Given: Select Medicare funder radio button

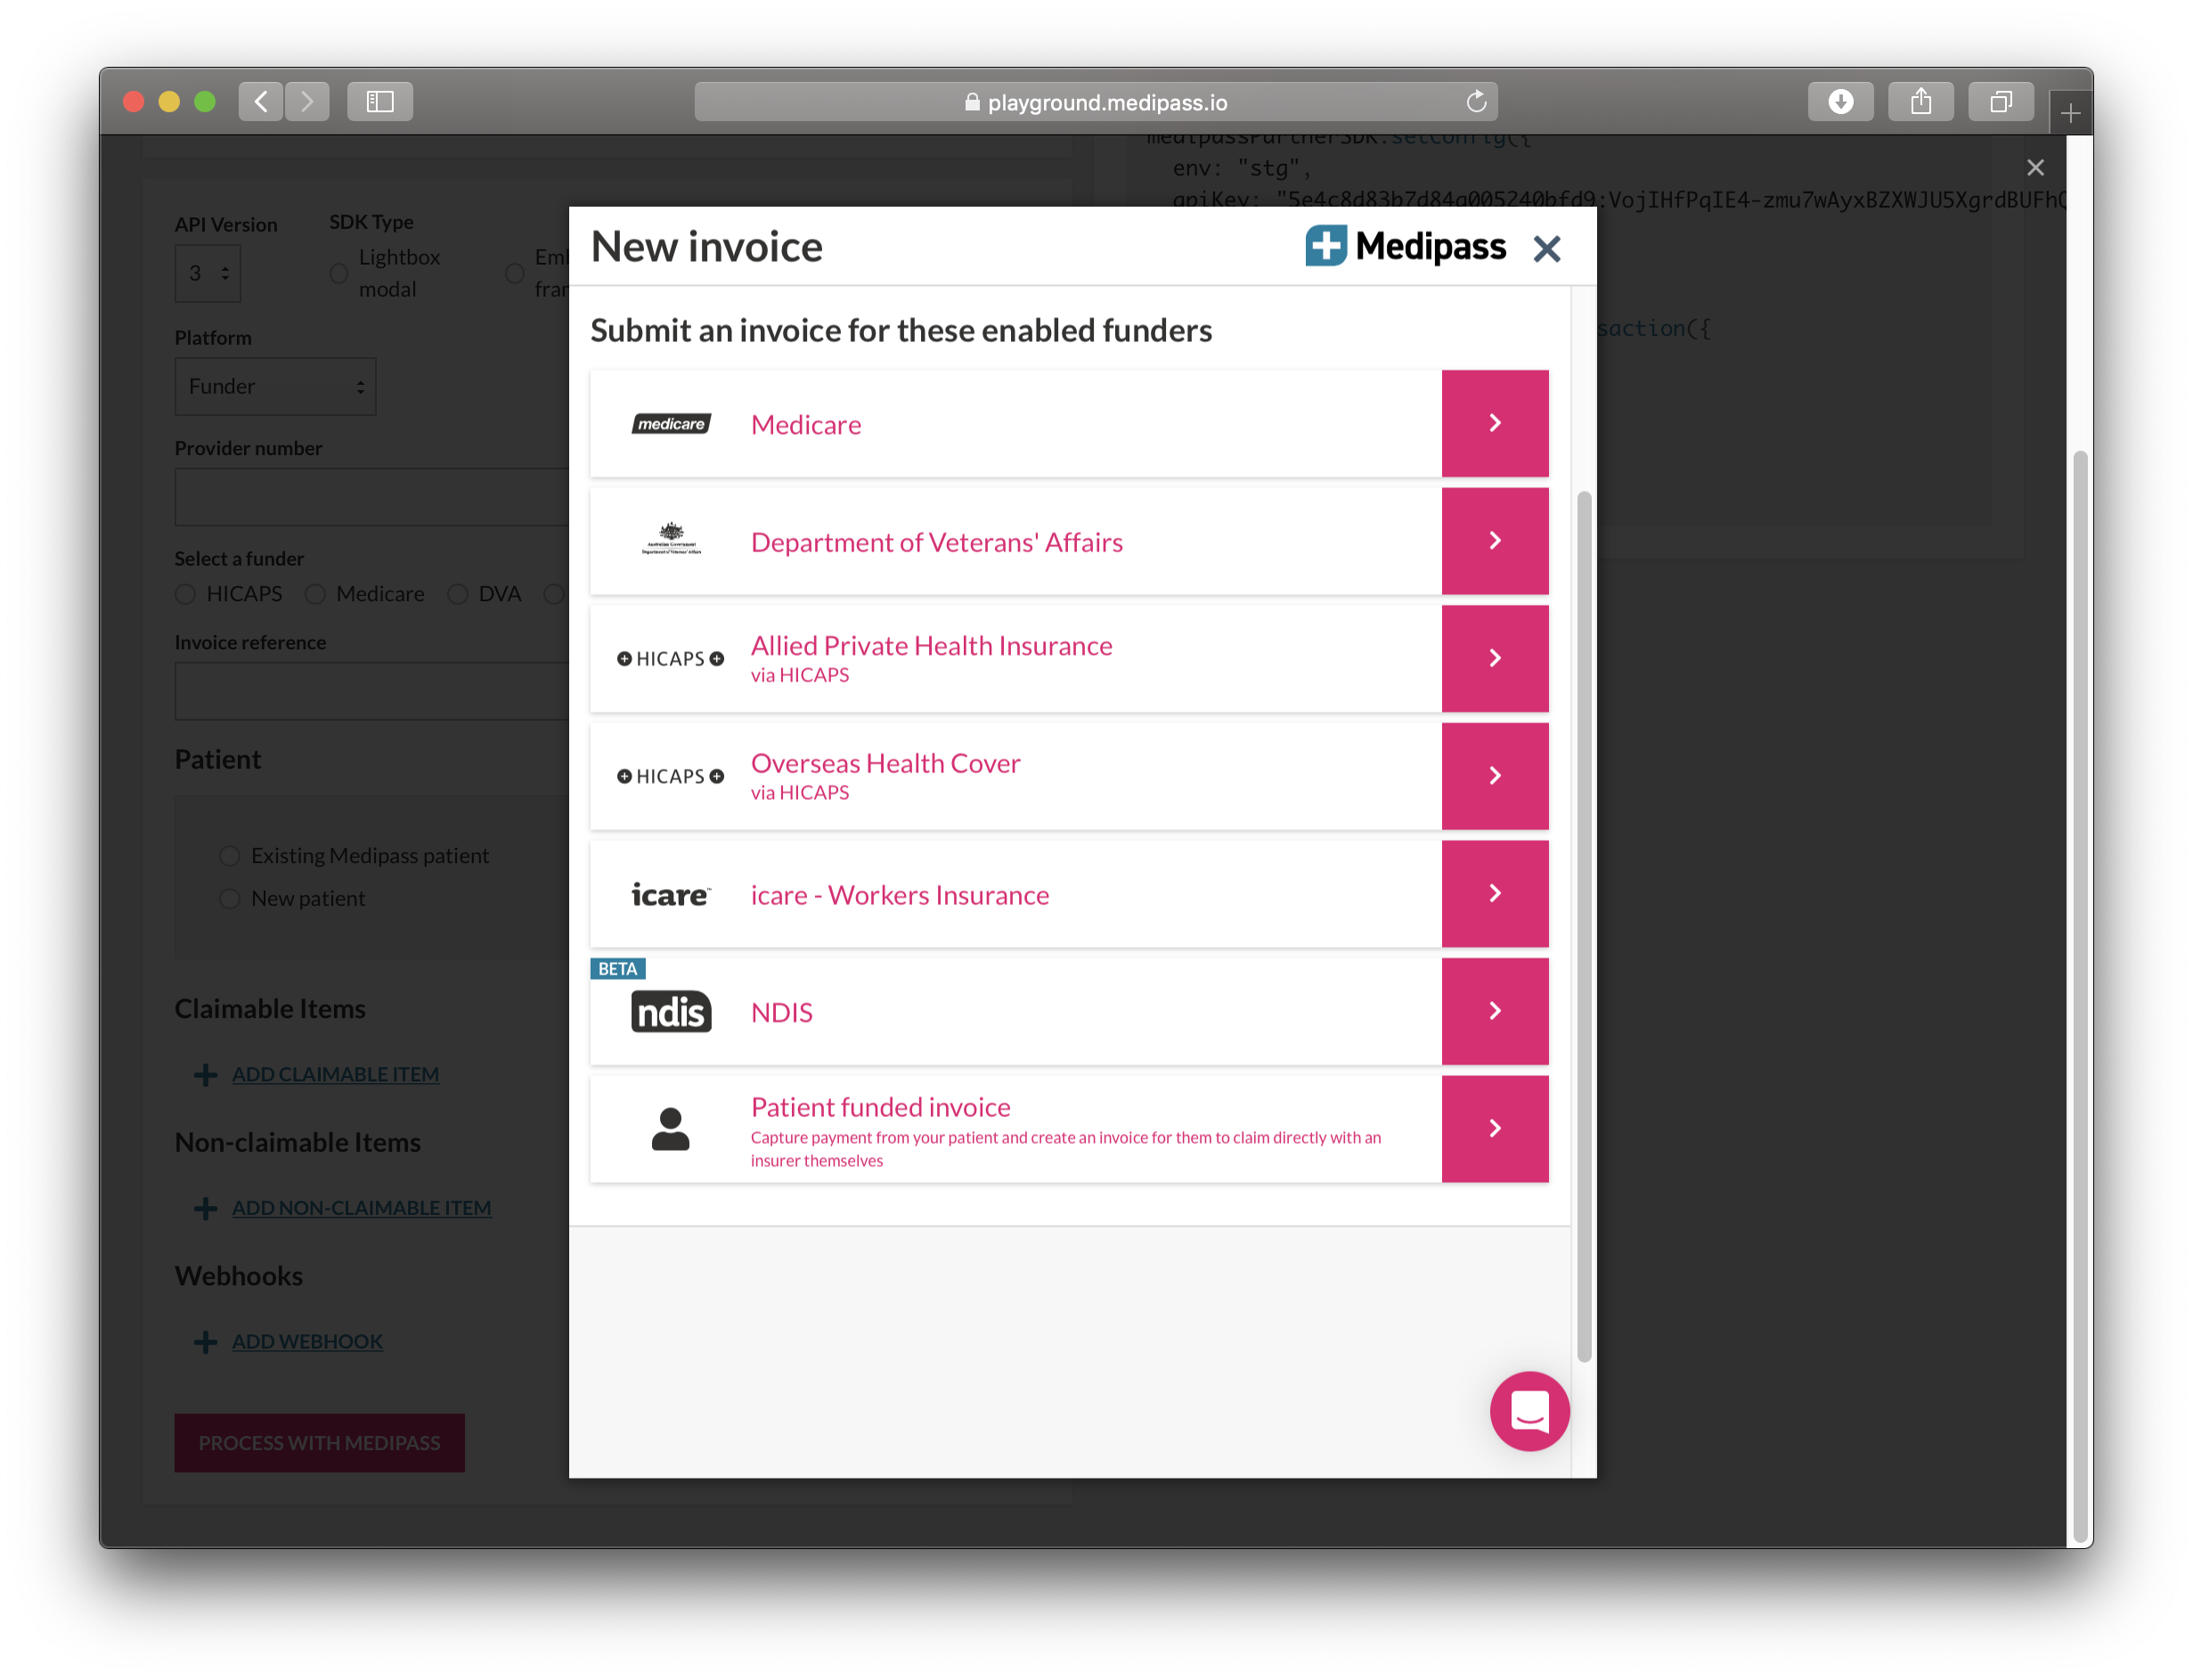Looking at the screenshot, I should tap(315, 594).
